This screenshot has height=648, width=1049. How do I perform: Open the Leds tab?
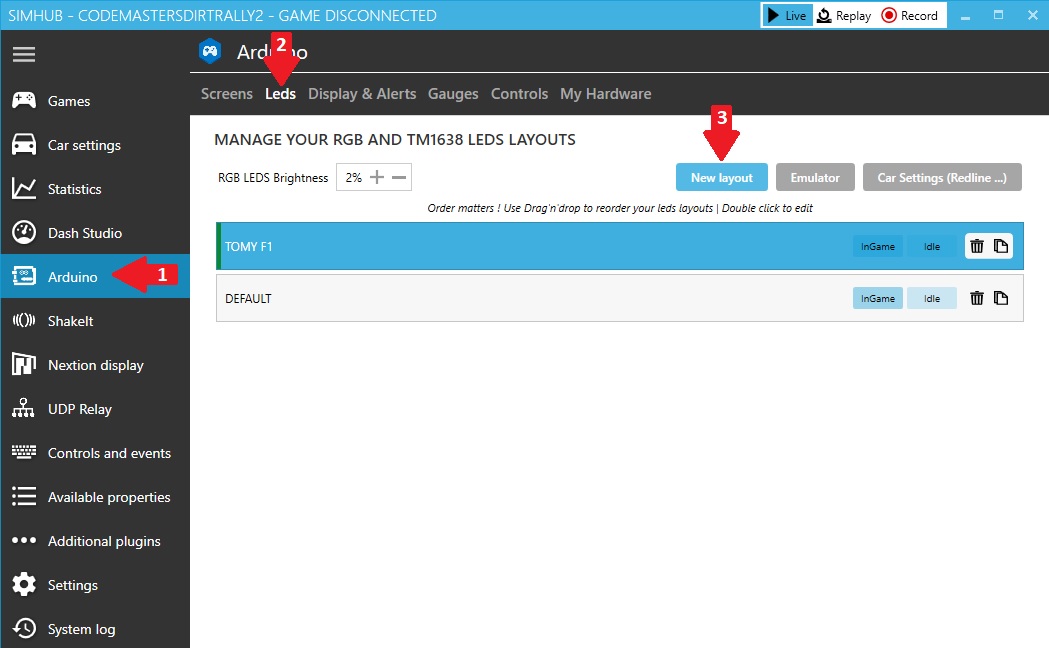point(280,94)
